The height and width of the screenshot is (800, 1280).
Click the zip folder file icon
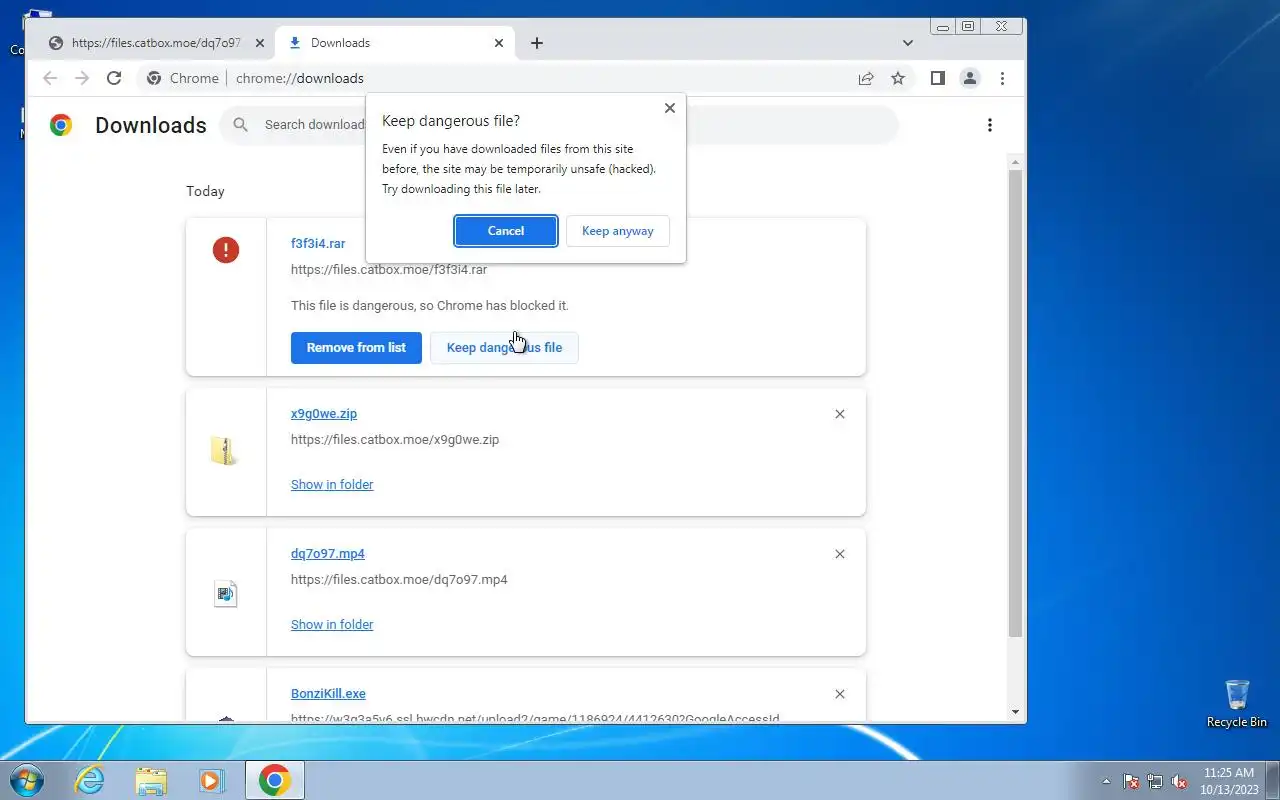(225, 451)
